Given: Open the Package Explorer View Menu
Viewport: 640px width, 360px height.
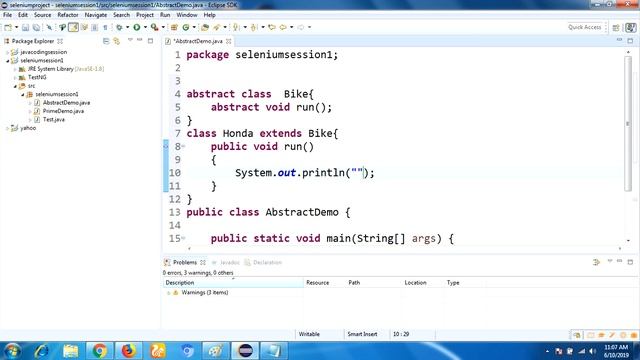Looking at the screenshot, I should click(x=130, y=40).
